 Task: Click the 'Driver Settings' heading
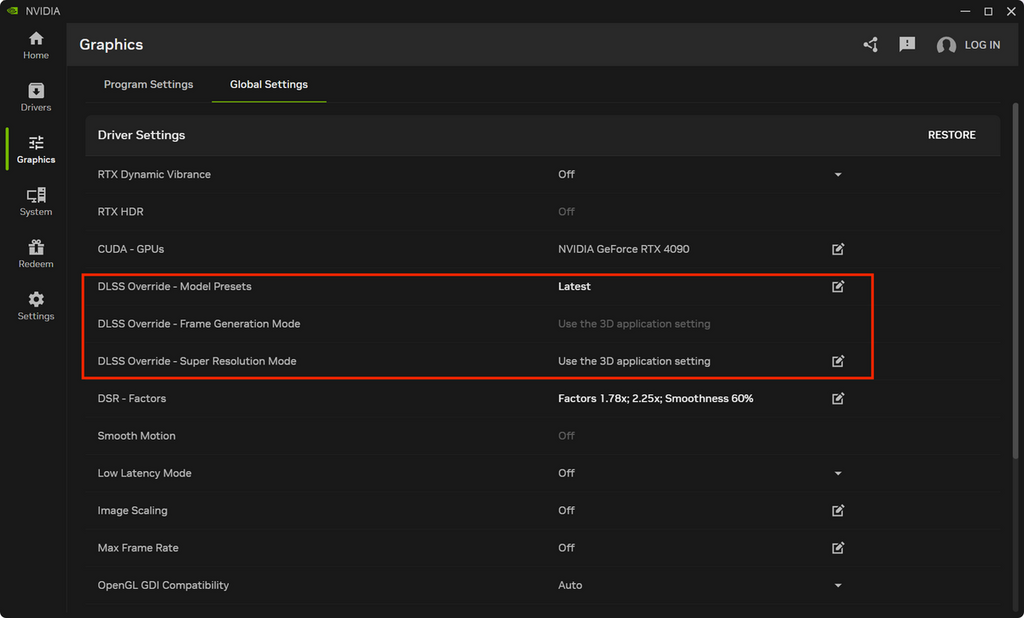tap(141, 135)
